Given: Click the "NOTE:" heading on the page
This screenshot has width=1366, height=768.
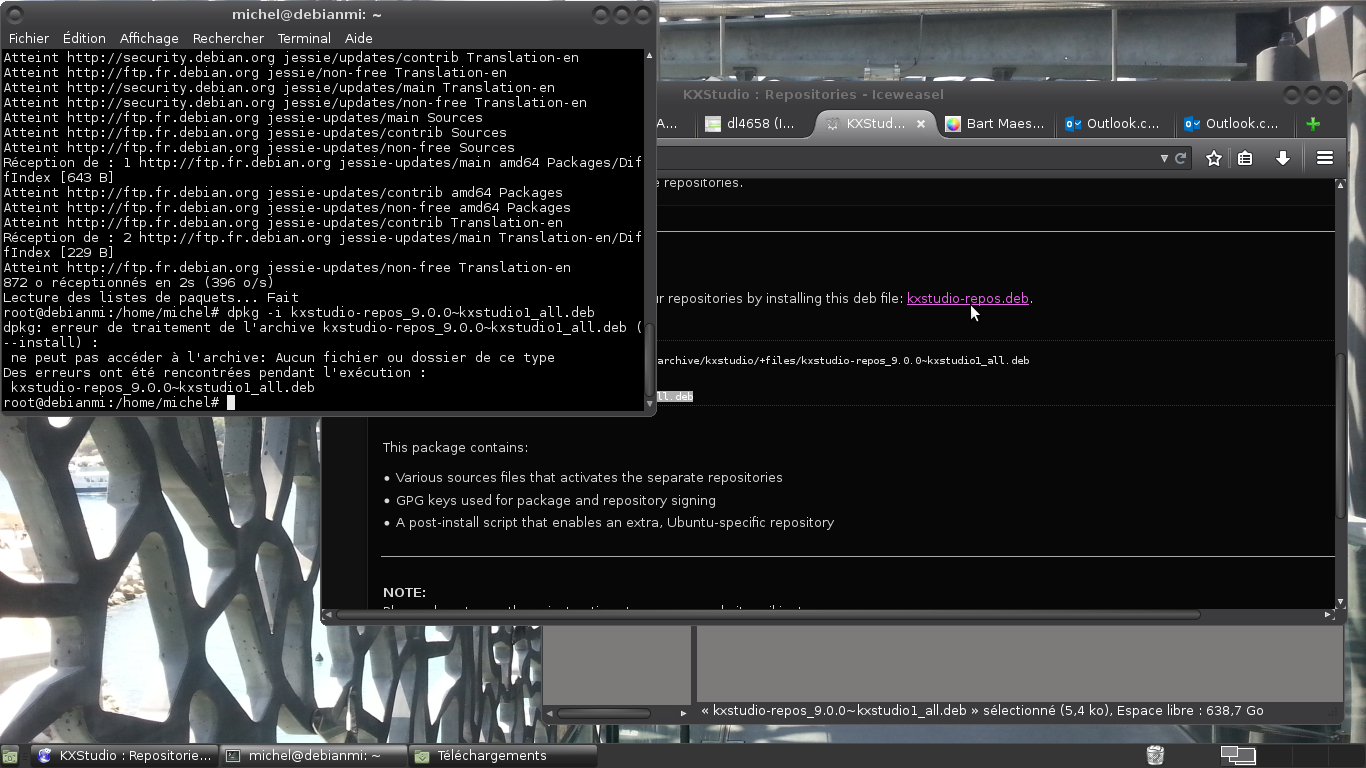Looking at the screenshot, I should pos(404,592).
